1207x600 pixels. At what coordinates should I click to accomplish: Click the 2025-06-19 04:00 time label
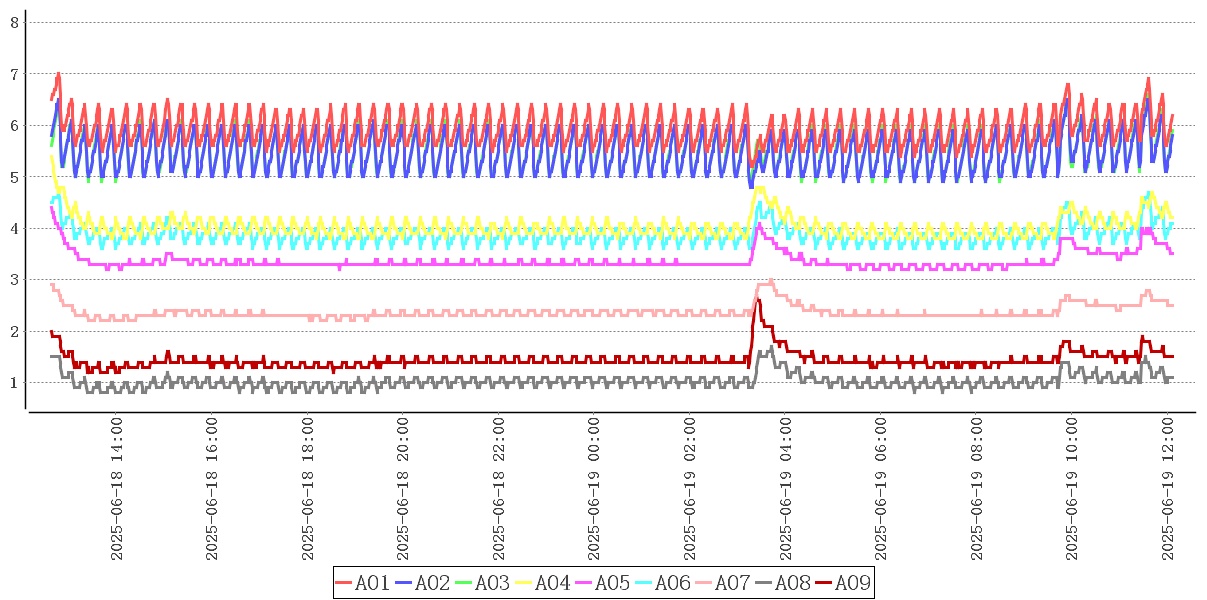click(x=786, y=490)
